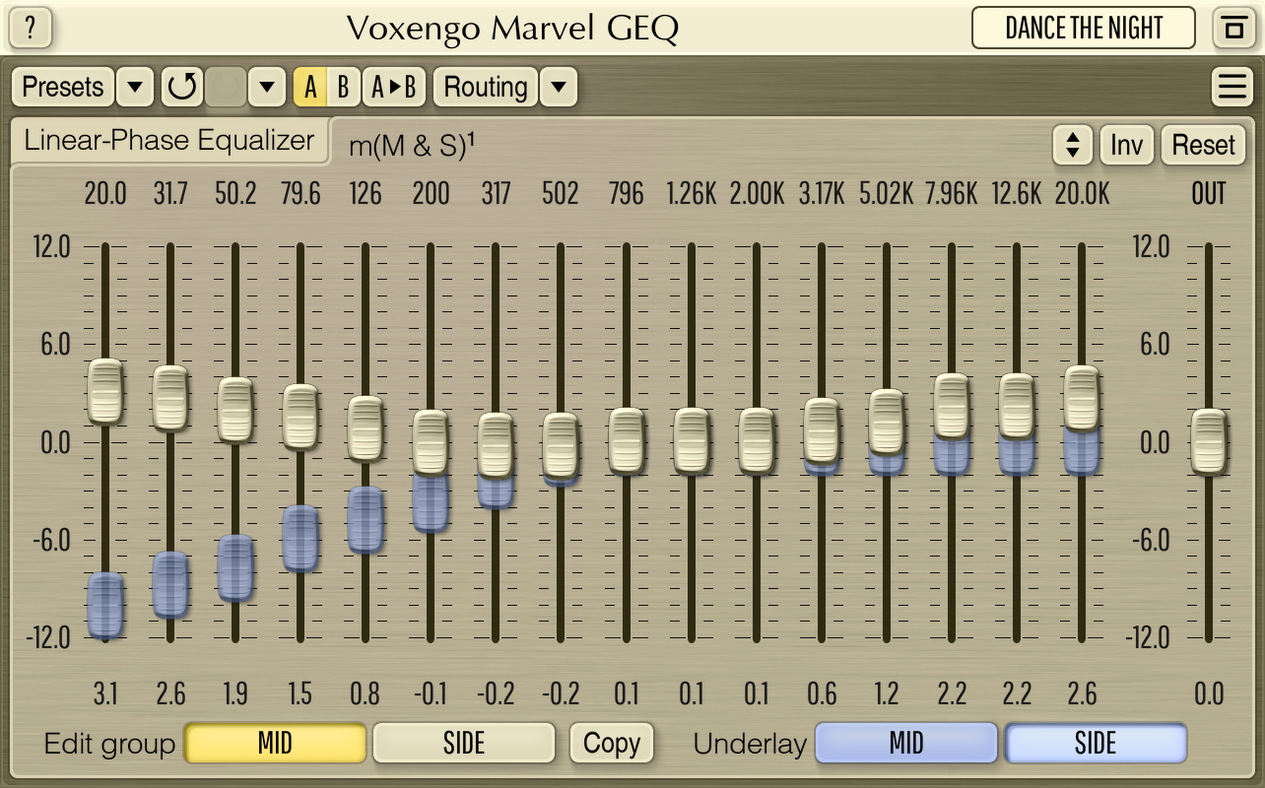Image resolution: width=1265 pixels, height=788 pixels.
Task: Click the blank slot button beside undo
Action: pos(225,87)
